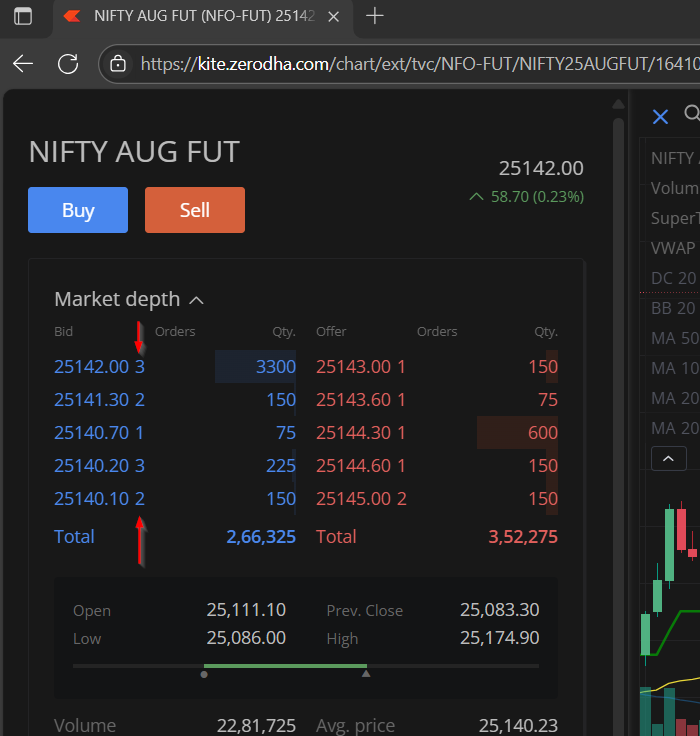View site information lock icon
The height and width of the screenshot is (736, 700).
click(x=118, y=64)
